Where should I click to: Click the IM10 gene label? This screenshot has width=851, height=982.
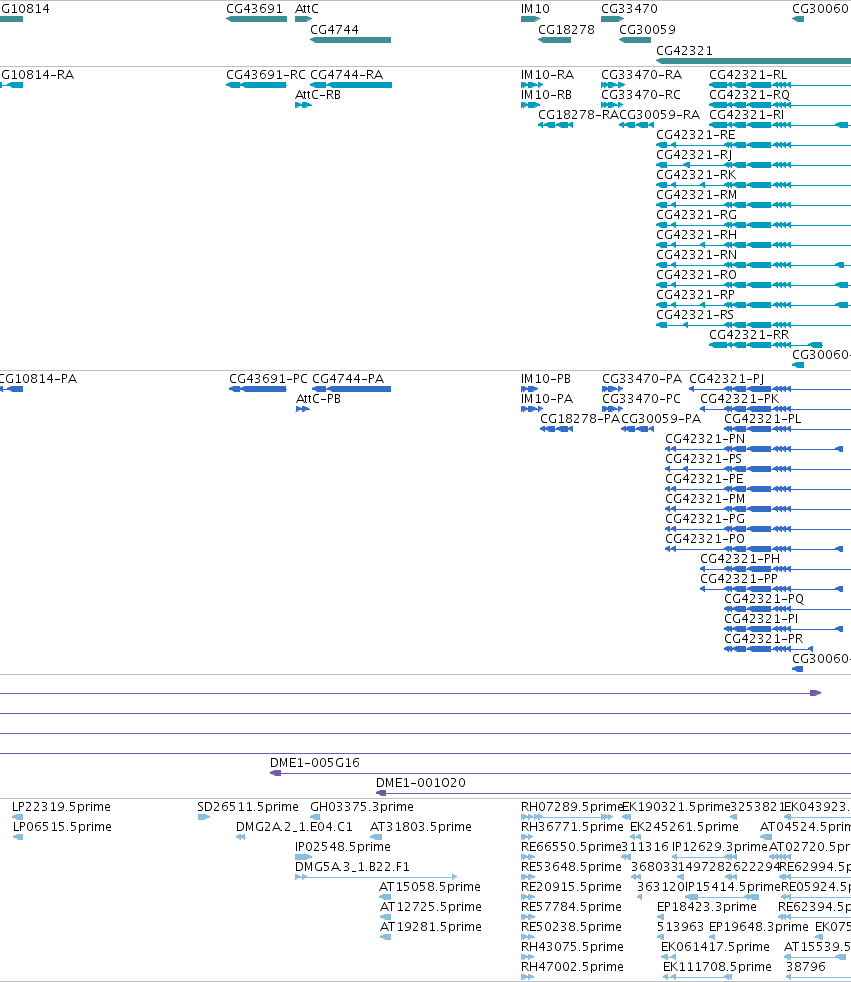pos(535,9)
